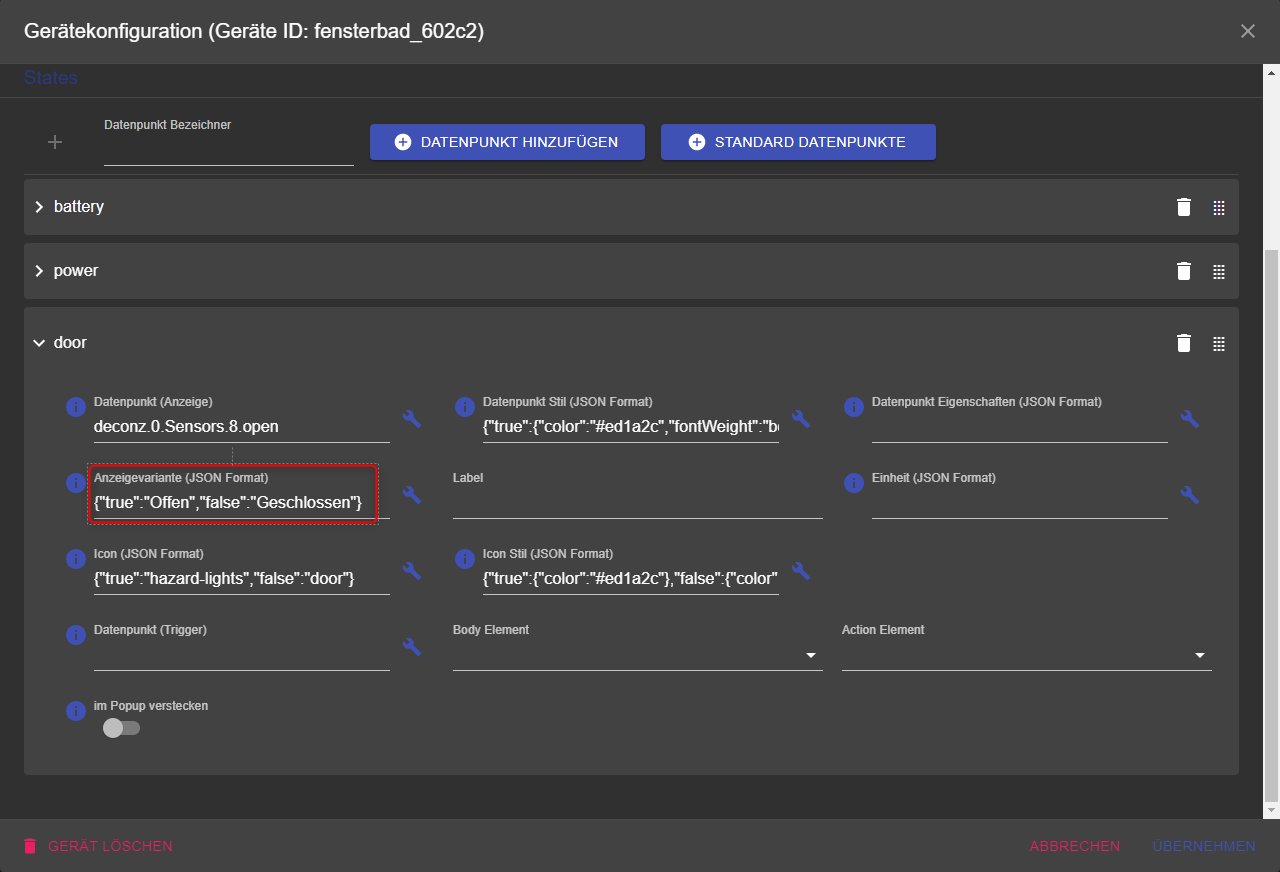Delete the power state row
The width and height of the screenshot is (1280, 872).
pos(1184,271)
